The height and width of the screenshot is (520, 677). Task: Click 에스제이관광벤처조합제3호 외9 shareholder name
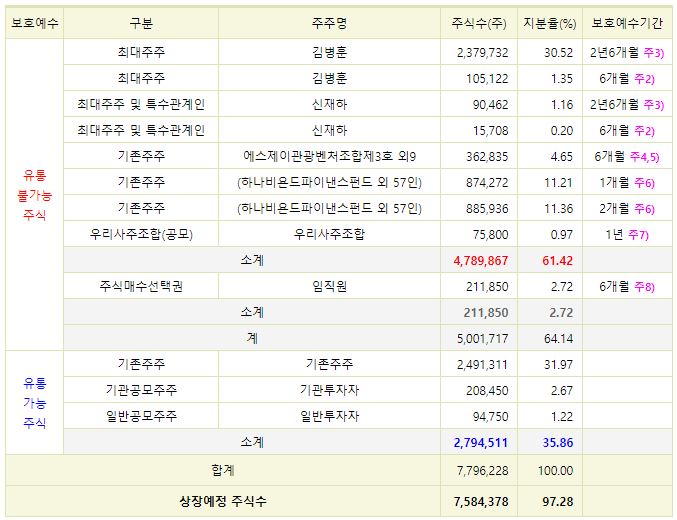[x=329, y=156]
